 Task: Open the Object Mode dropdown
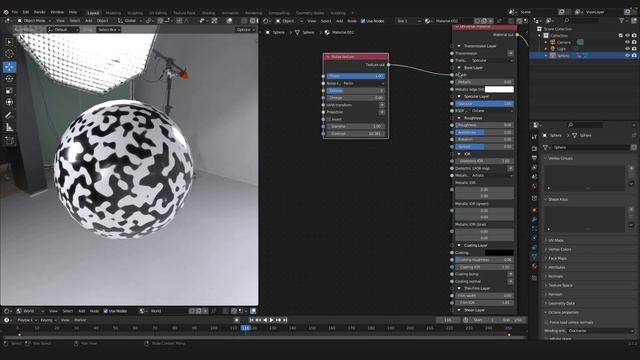coord(34,21)
